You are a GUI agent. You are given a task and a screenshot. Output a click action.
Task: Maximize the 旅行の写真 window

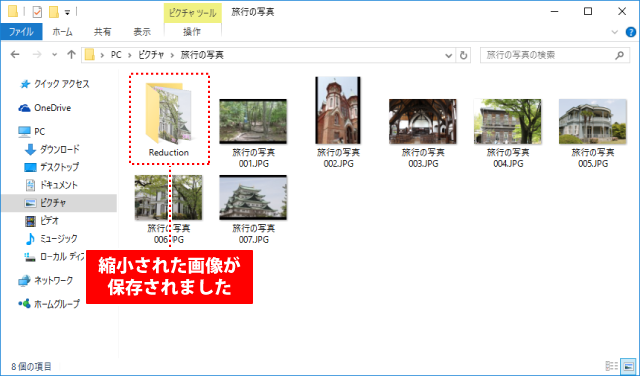(588, 11)
